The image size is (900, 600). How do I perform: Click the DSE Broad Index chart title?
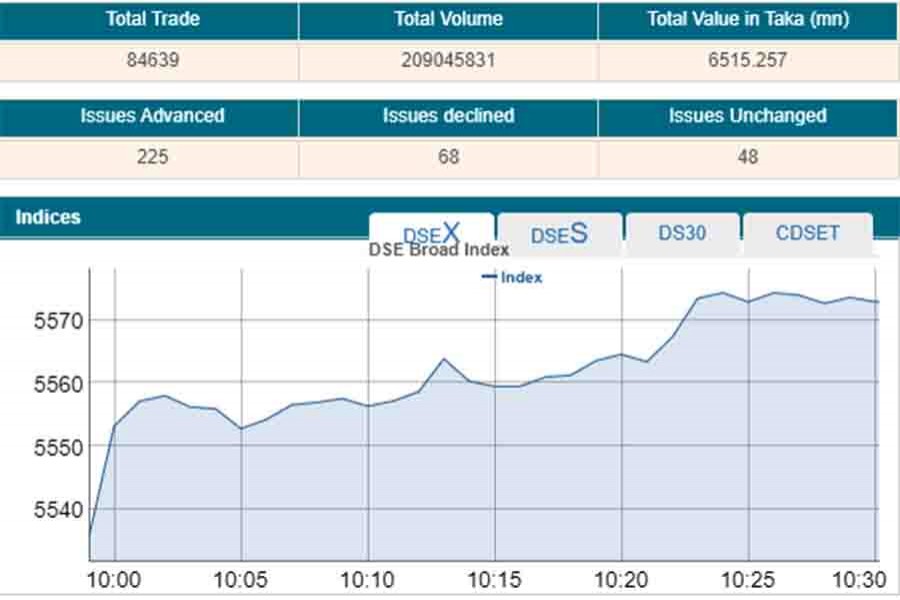pos(439,250)
